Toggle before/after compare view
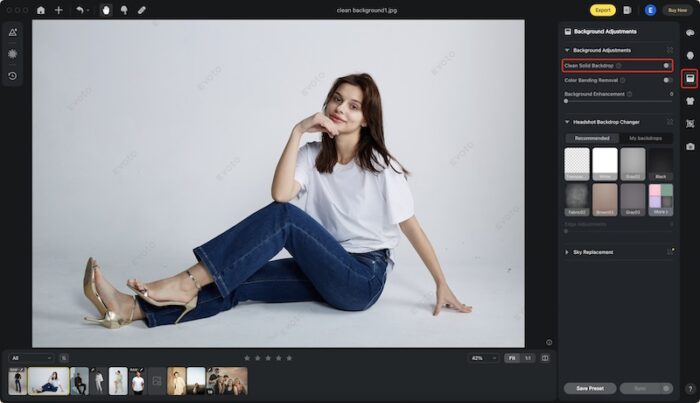This screenshot has width=700, height=403. tap(545, 358)
